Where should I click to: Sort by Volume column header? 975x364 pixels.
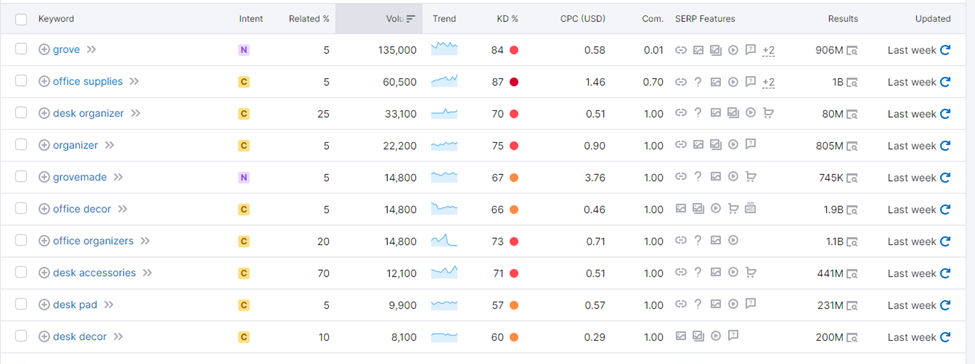tap(379, 19)
